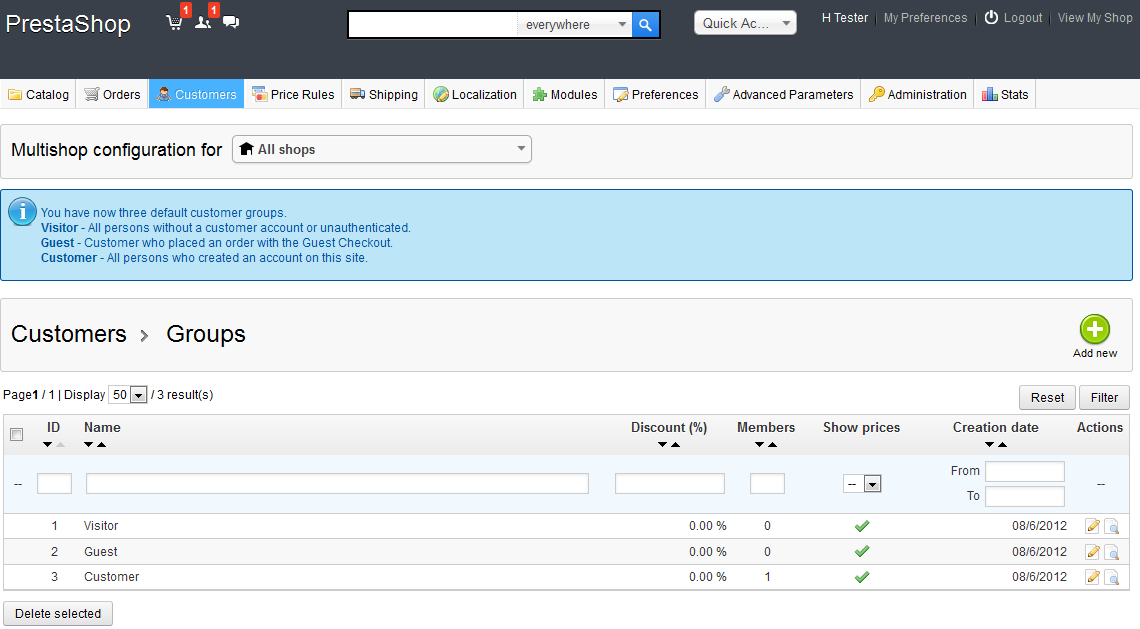The image size is (1140, 629).
Task: Open the All shops multishop dropdown
Action: (x=382, y=150)
